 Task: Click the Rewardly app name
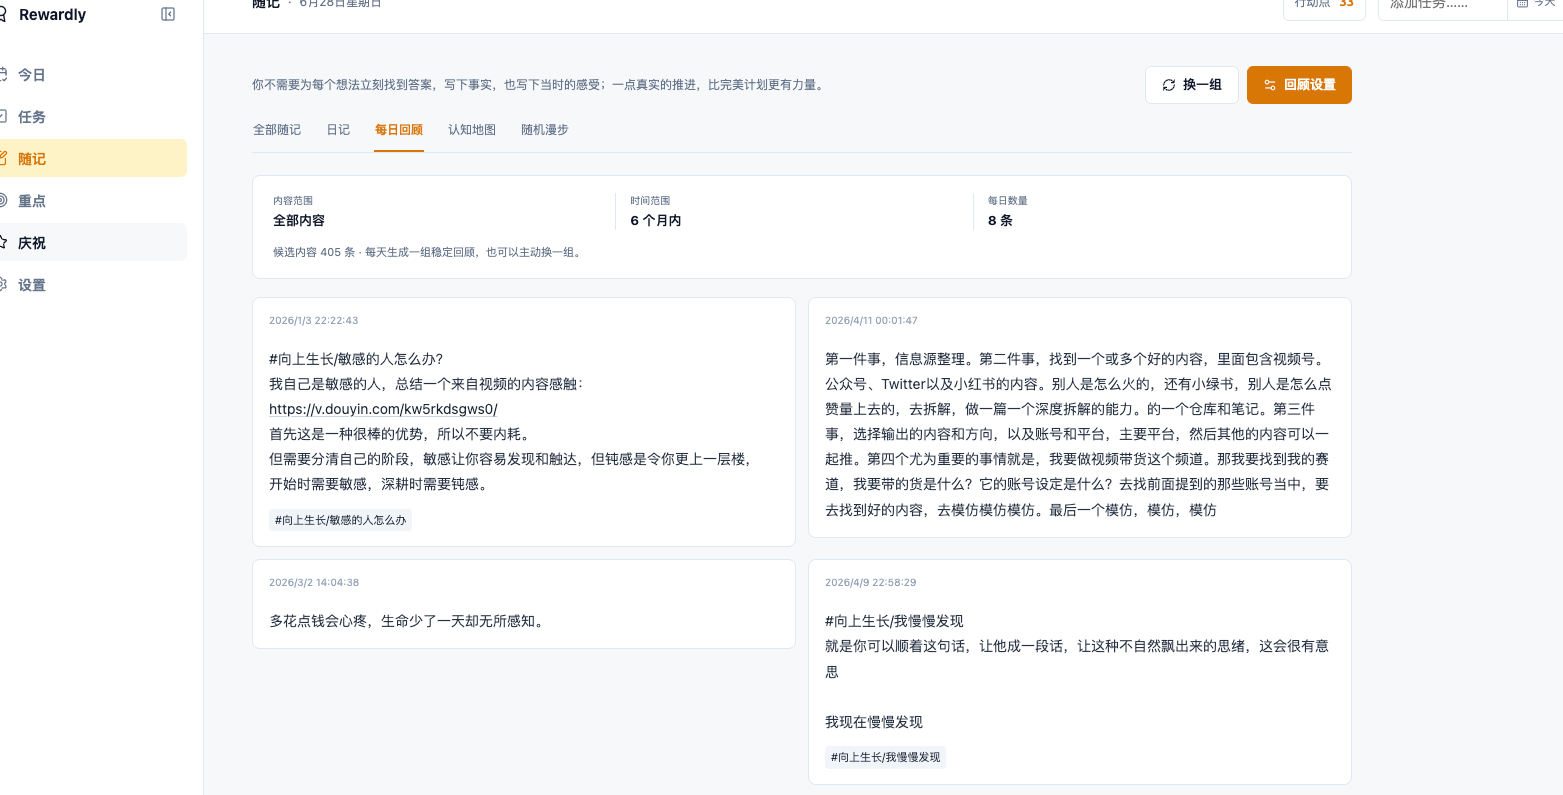click(x=53, y=14)
